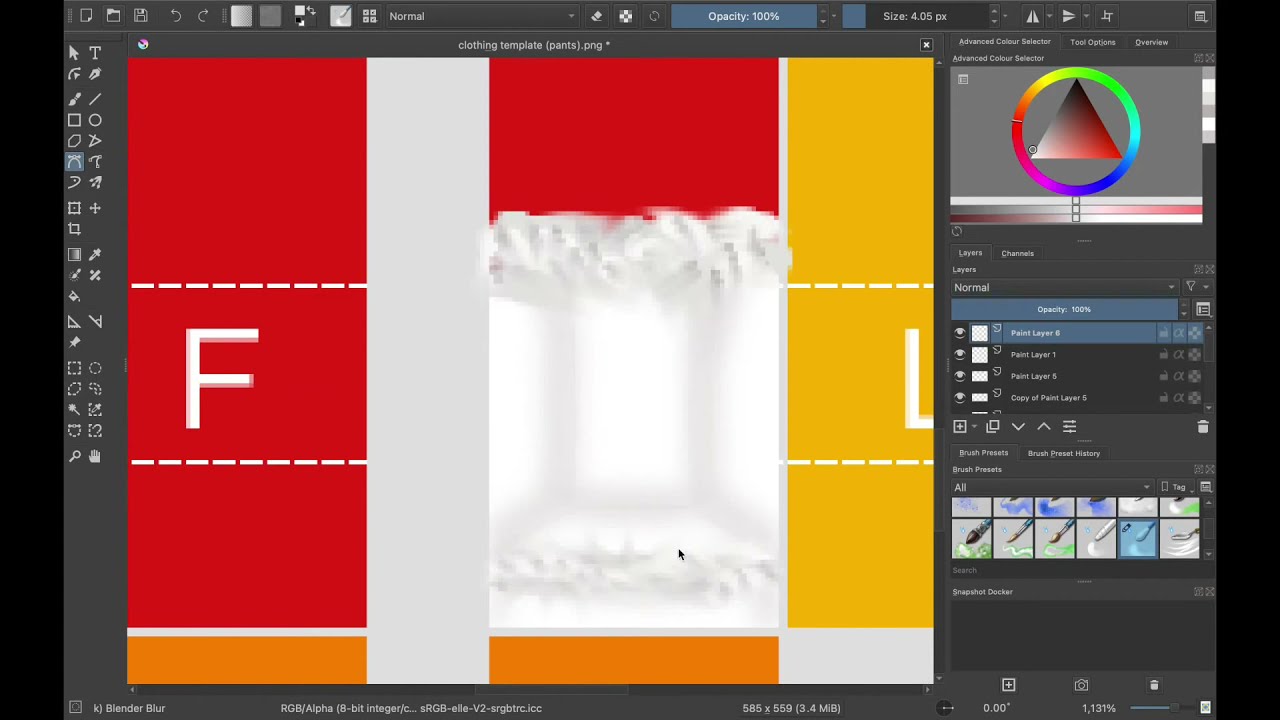
Task: Move the layer down with arrow button
Action: pyautogui.click(x=1018, y=426)
